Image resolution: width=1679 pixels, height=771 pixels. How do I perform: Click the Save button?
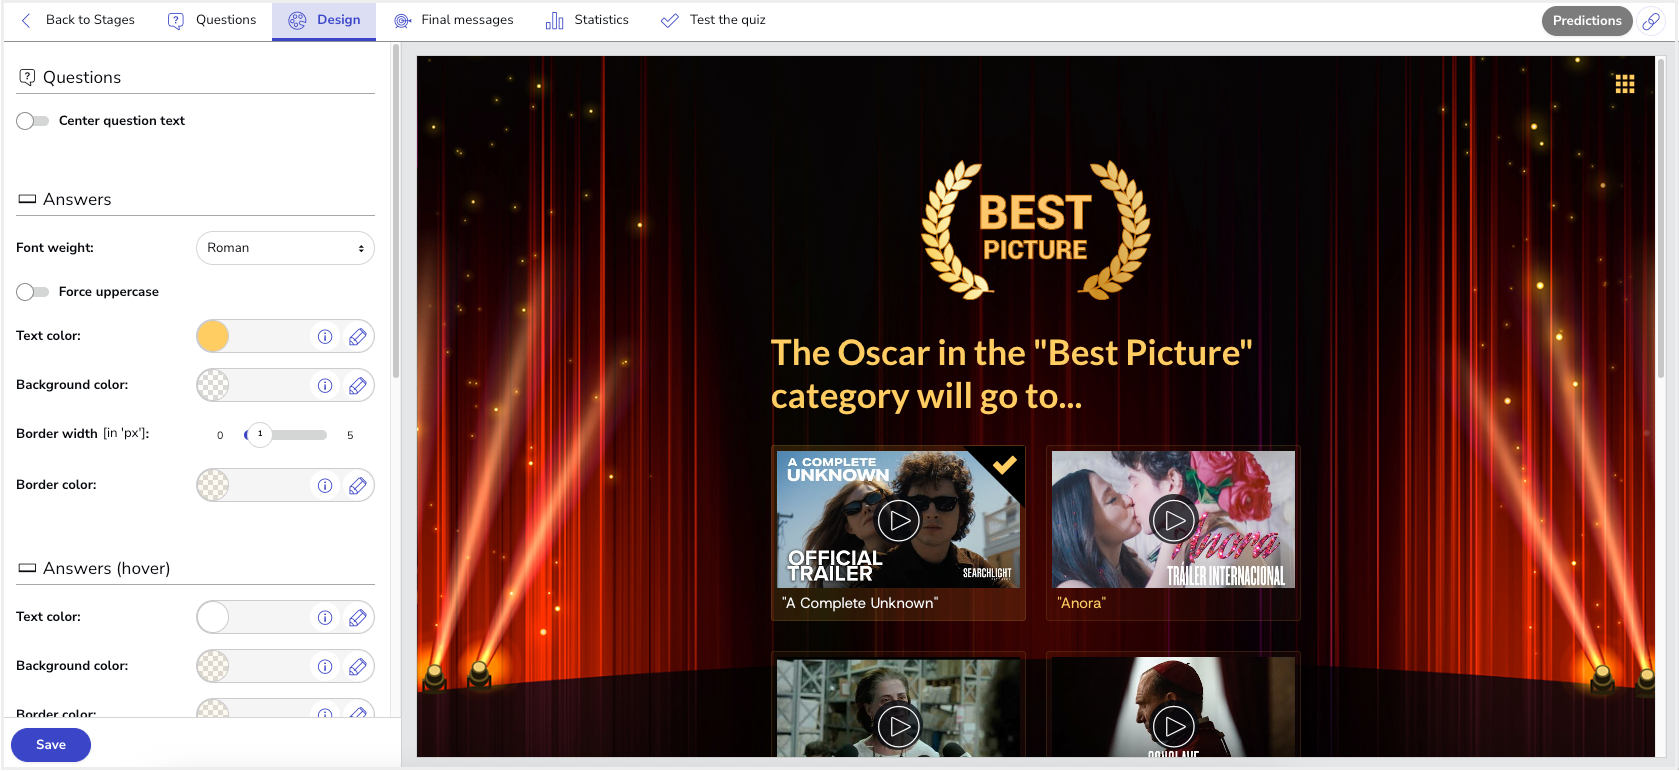[x=51, y=745]
